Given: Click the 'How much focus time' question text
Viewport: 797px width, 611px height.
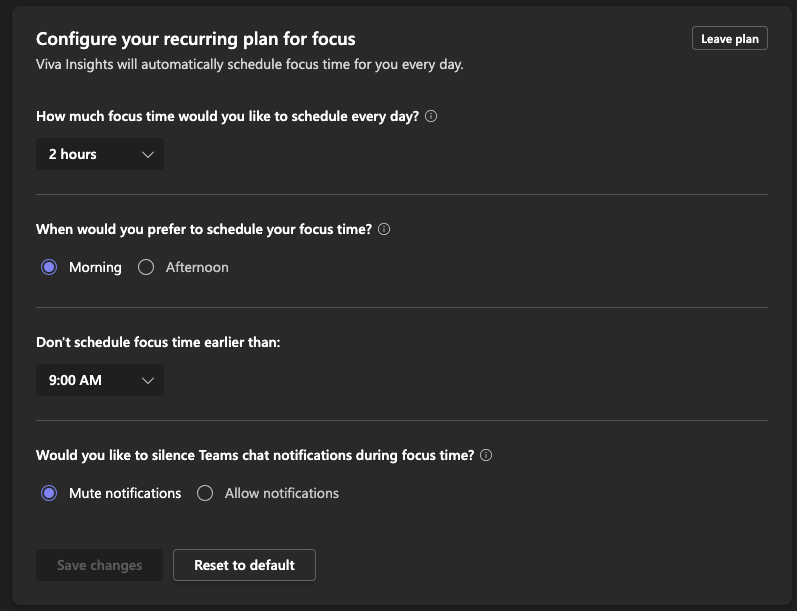Looking at the screenshot, I should 229,116.
